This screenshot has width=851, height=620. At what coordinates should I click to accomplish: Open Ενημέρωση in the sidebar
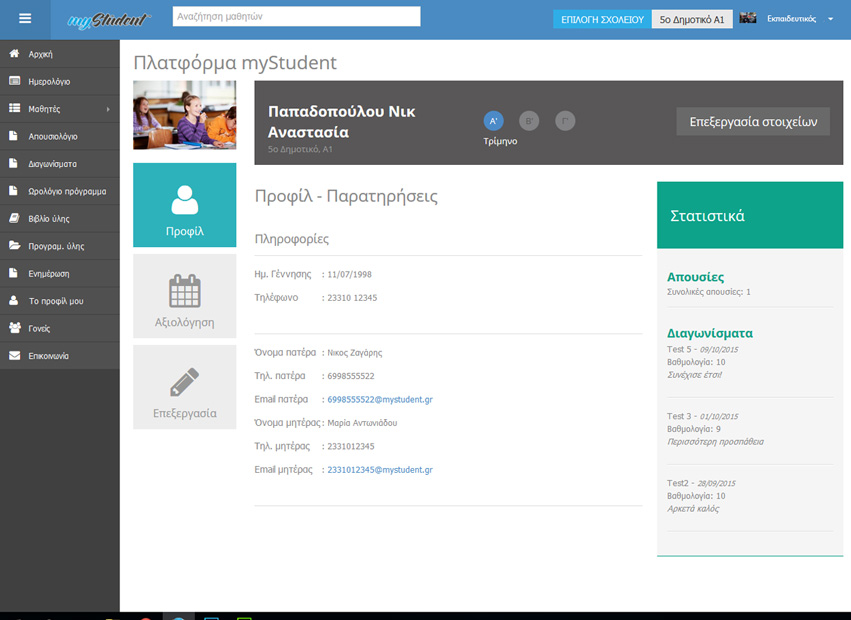(x=60, y=274)
